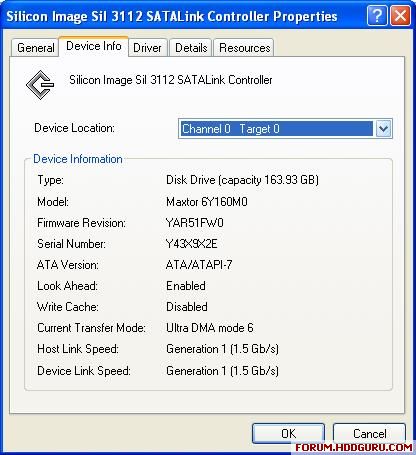Dismiss dialog using Cancel button
The image size is (416, 455).
tap(370, 433)
